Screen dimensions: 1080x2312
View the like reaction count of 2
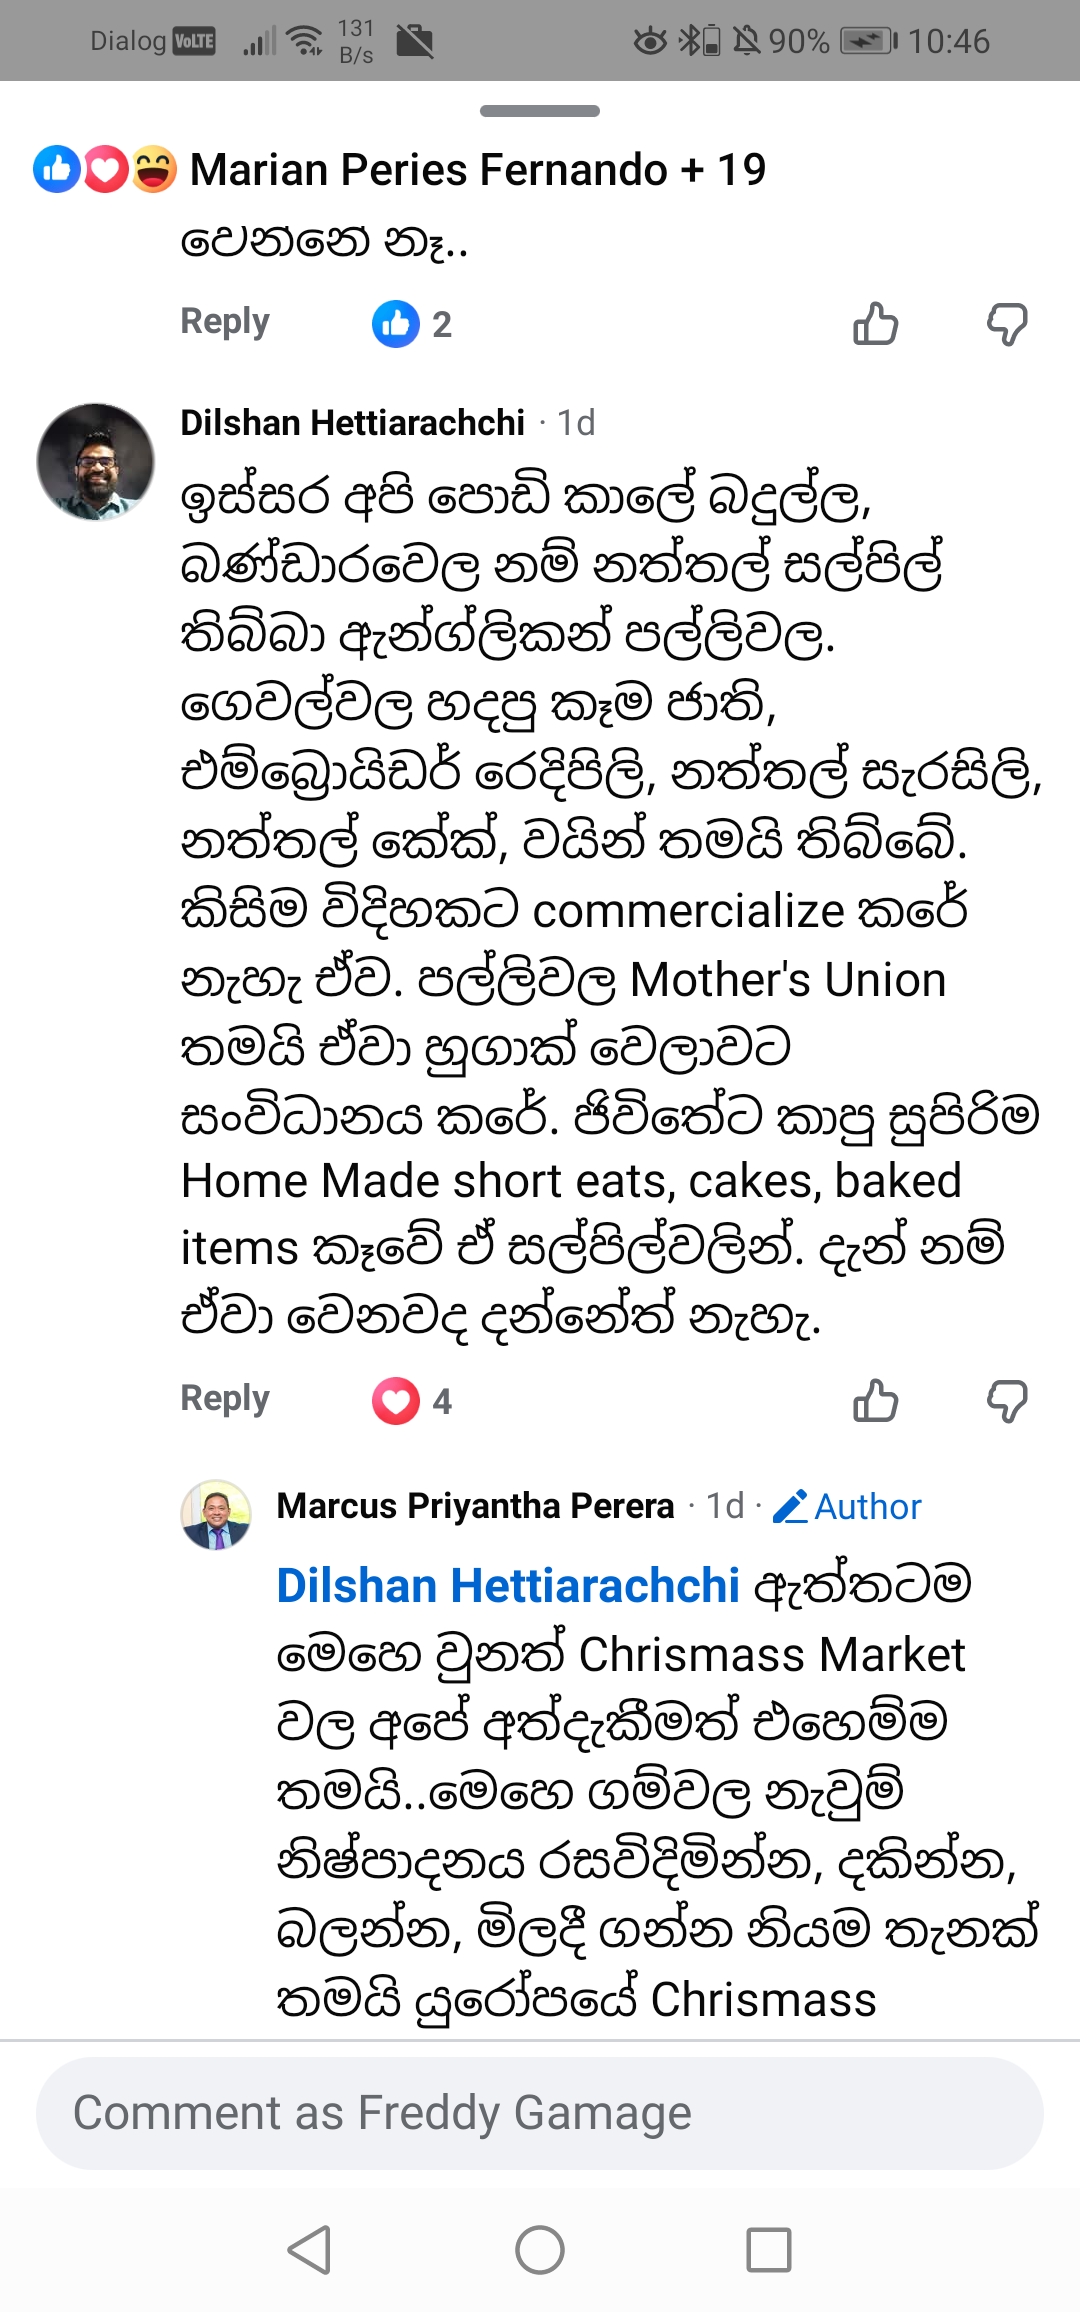[x=412, y=324]
